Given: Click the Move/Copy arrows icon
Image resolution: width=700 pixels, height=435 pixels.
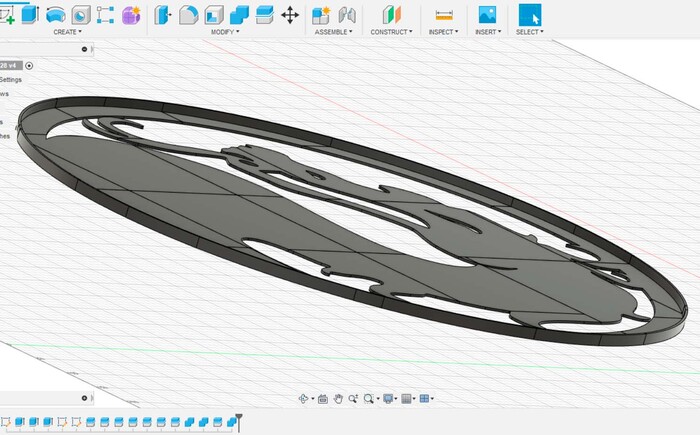Looking at the screenshot, I should (x=290, y=15).
